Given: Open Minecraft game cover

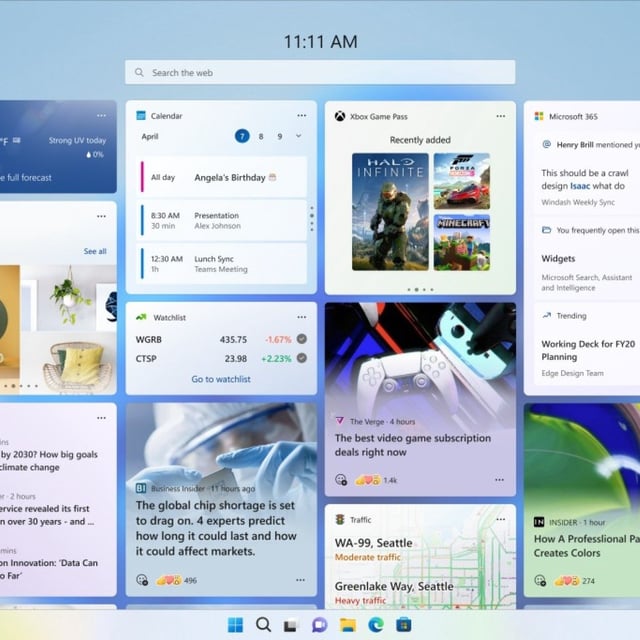Looking at the screenshot, I should point(462,242).
